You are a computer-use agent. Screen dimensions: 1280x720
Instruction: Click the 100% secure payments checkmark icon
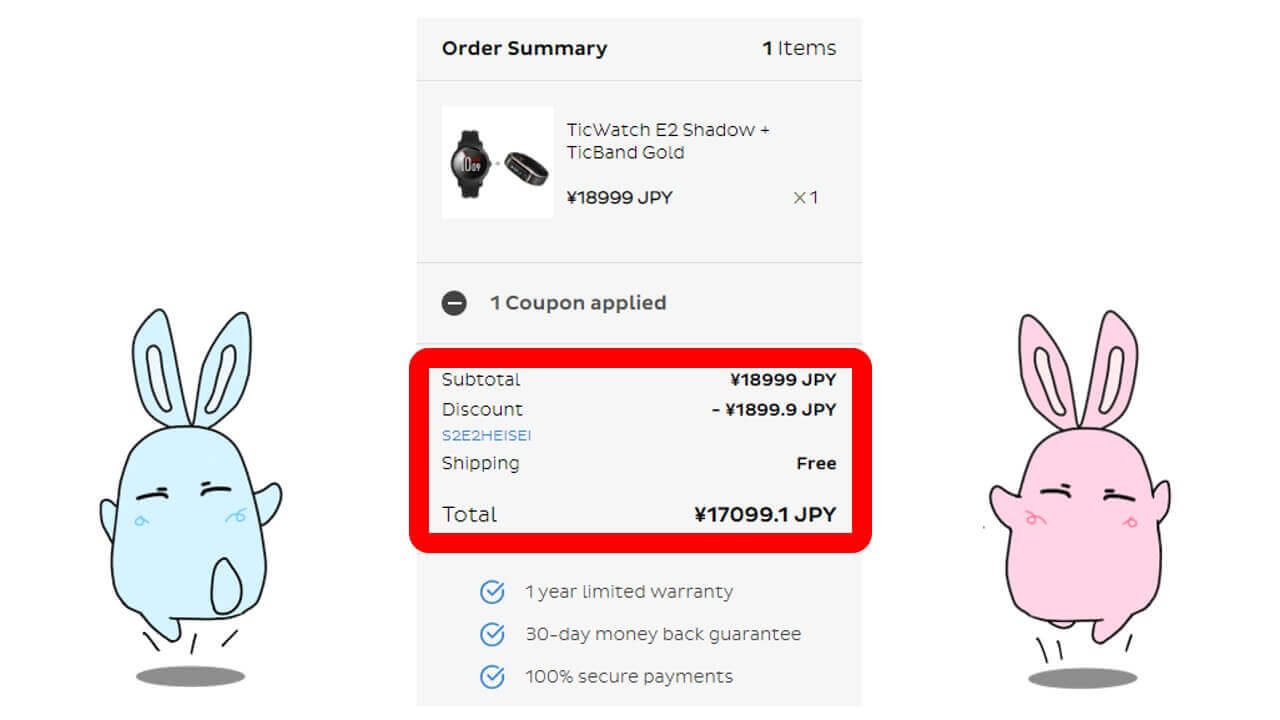pos(492,677)
